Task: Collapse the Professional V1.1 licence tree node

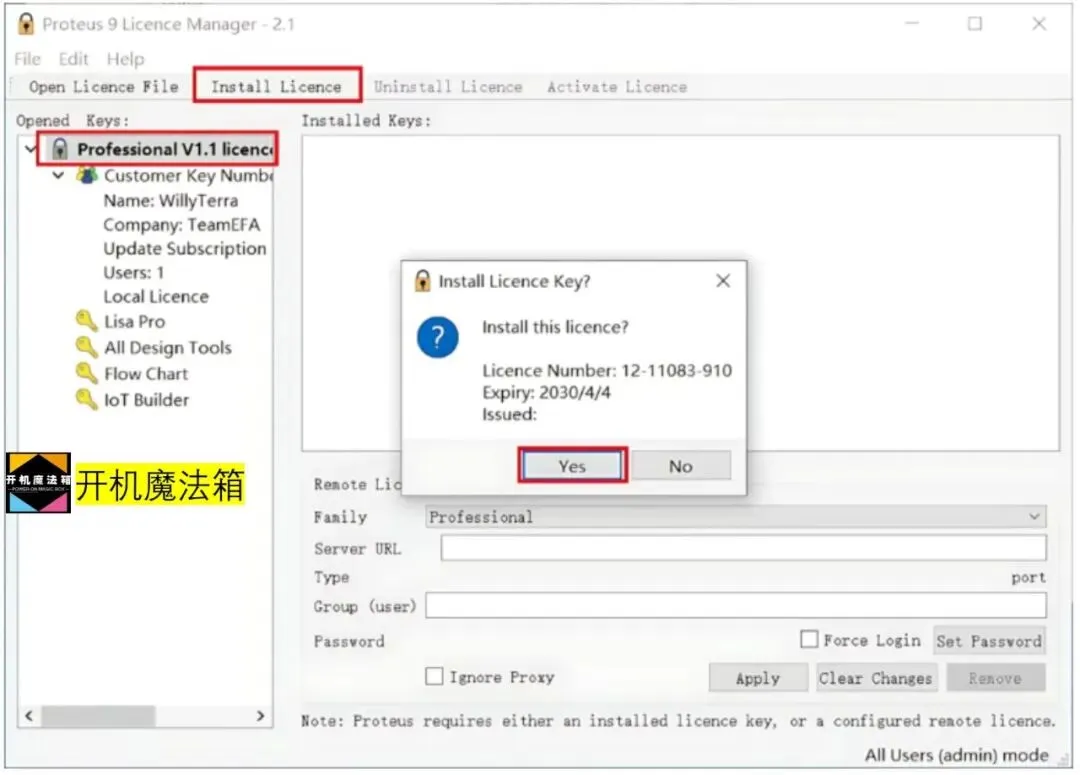Action: (30, 149)
